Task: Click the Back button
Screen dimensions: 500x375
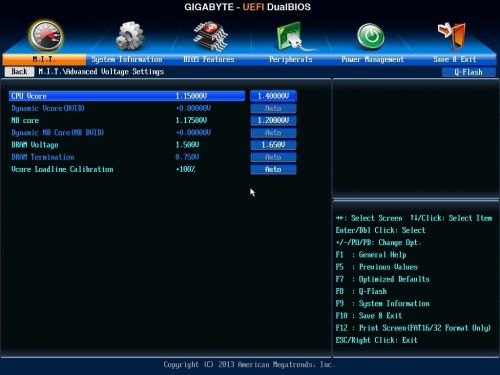Action: [x=19, y=72]
